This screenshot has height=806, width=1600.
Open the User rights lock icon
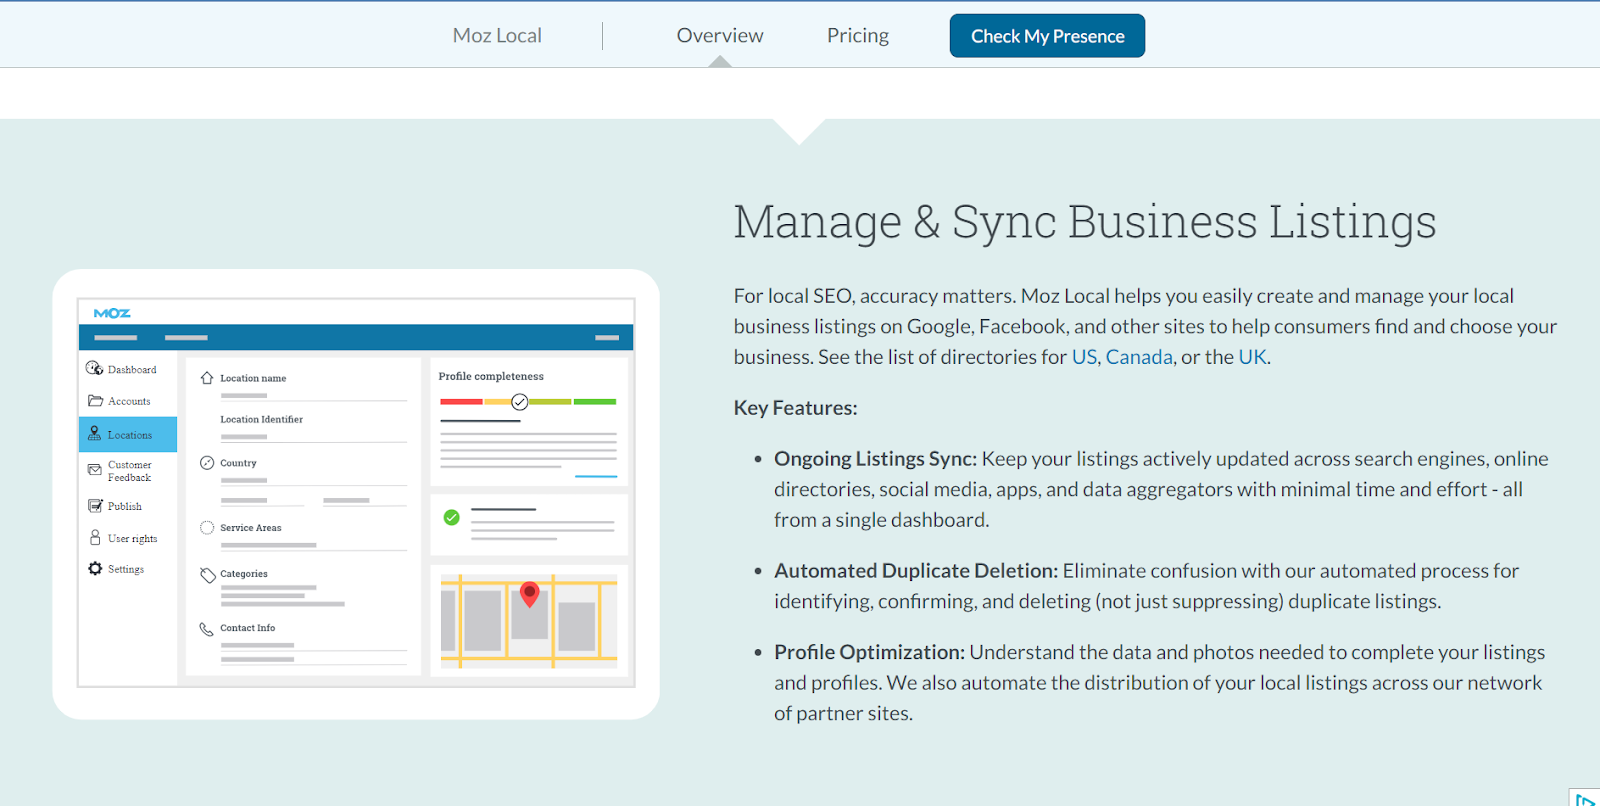[x=95, y=538]
